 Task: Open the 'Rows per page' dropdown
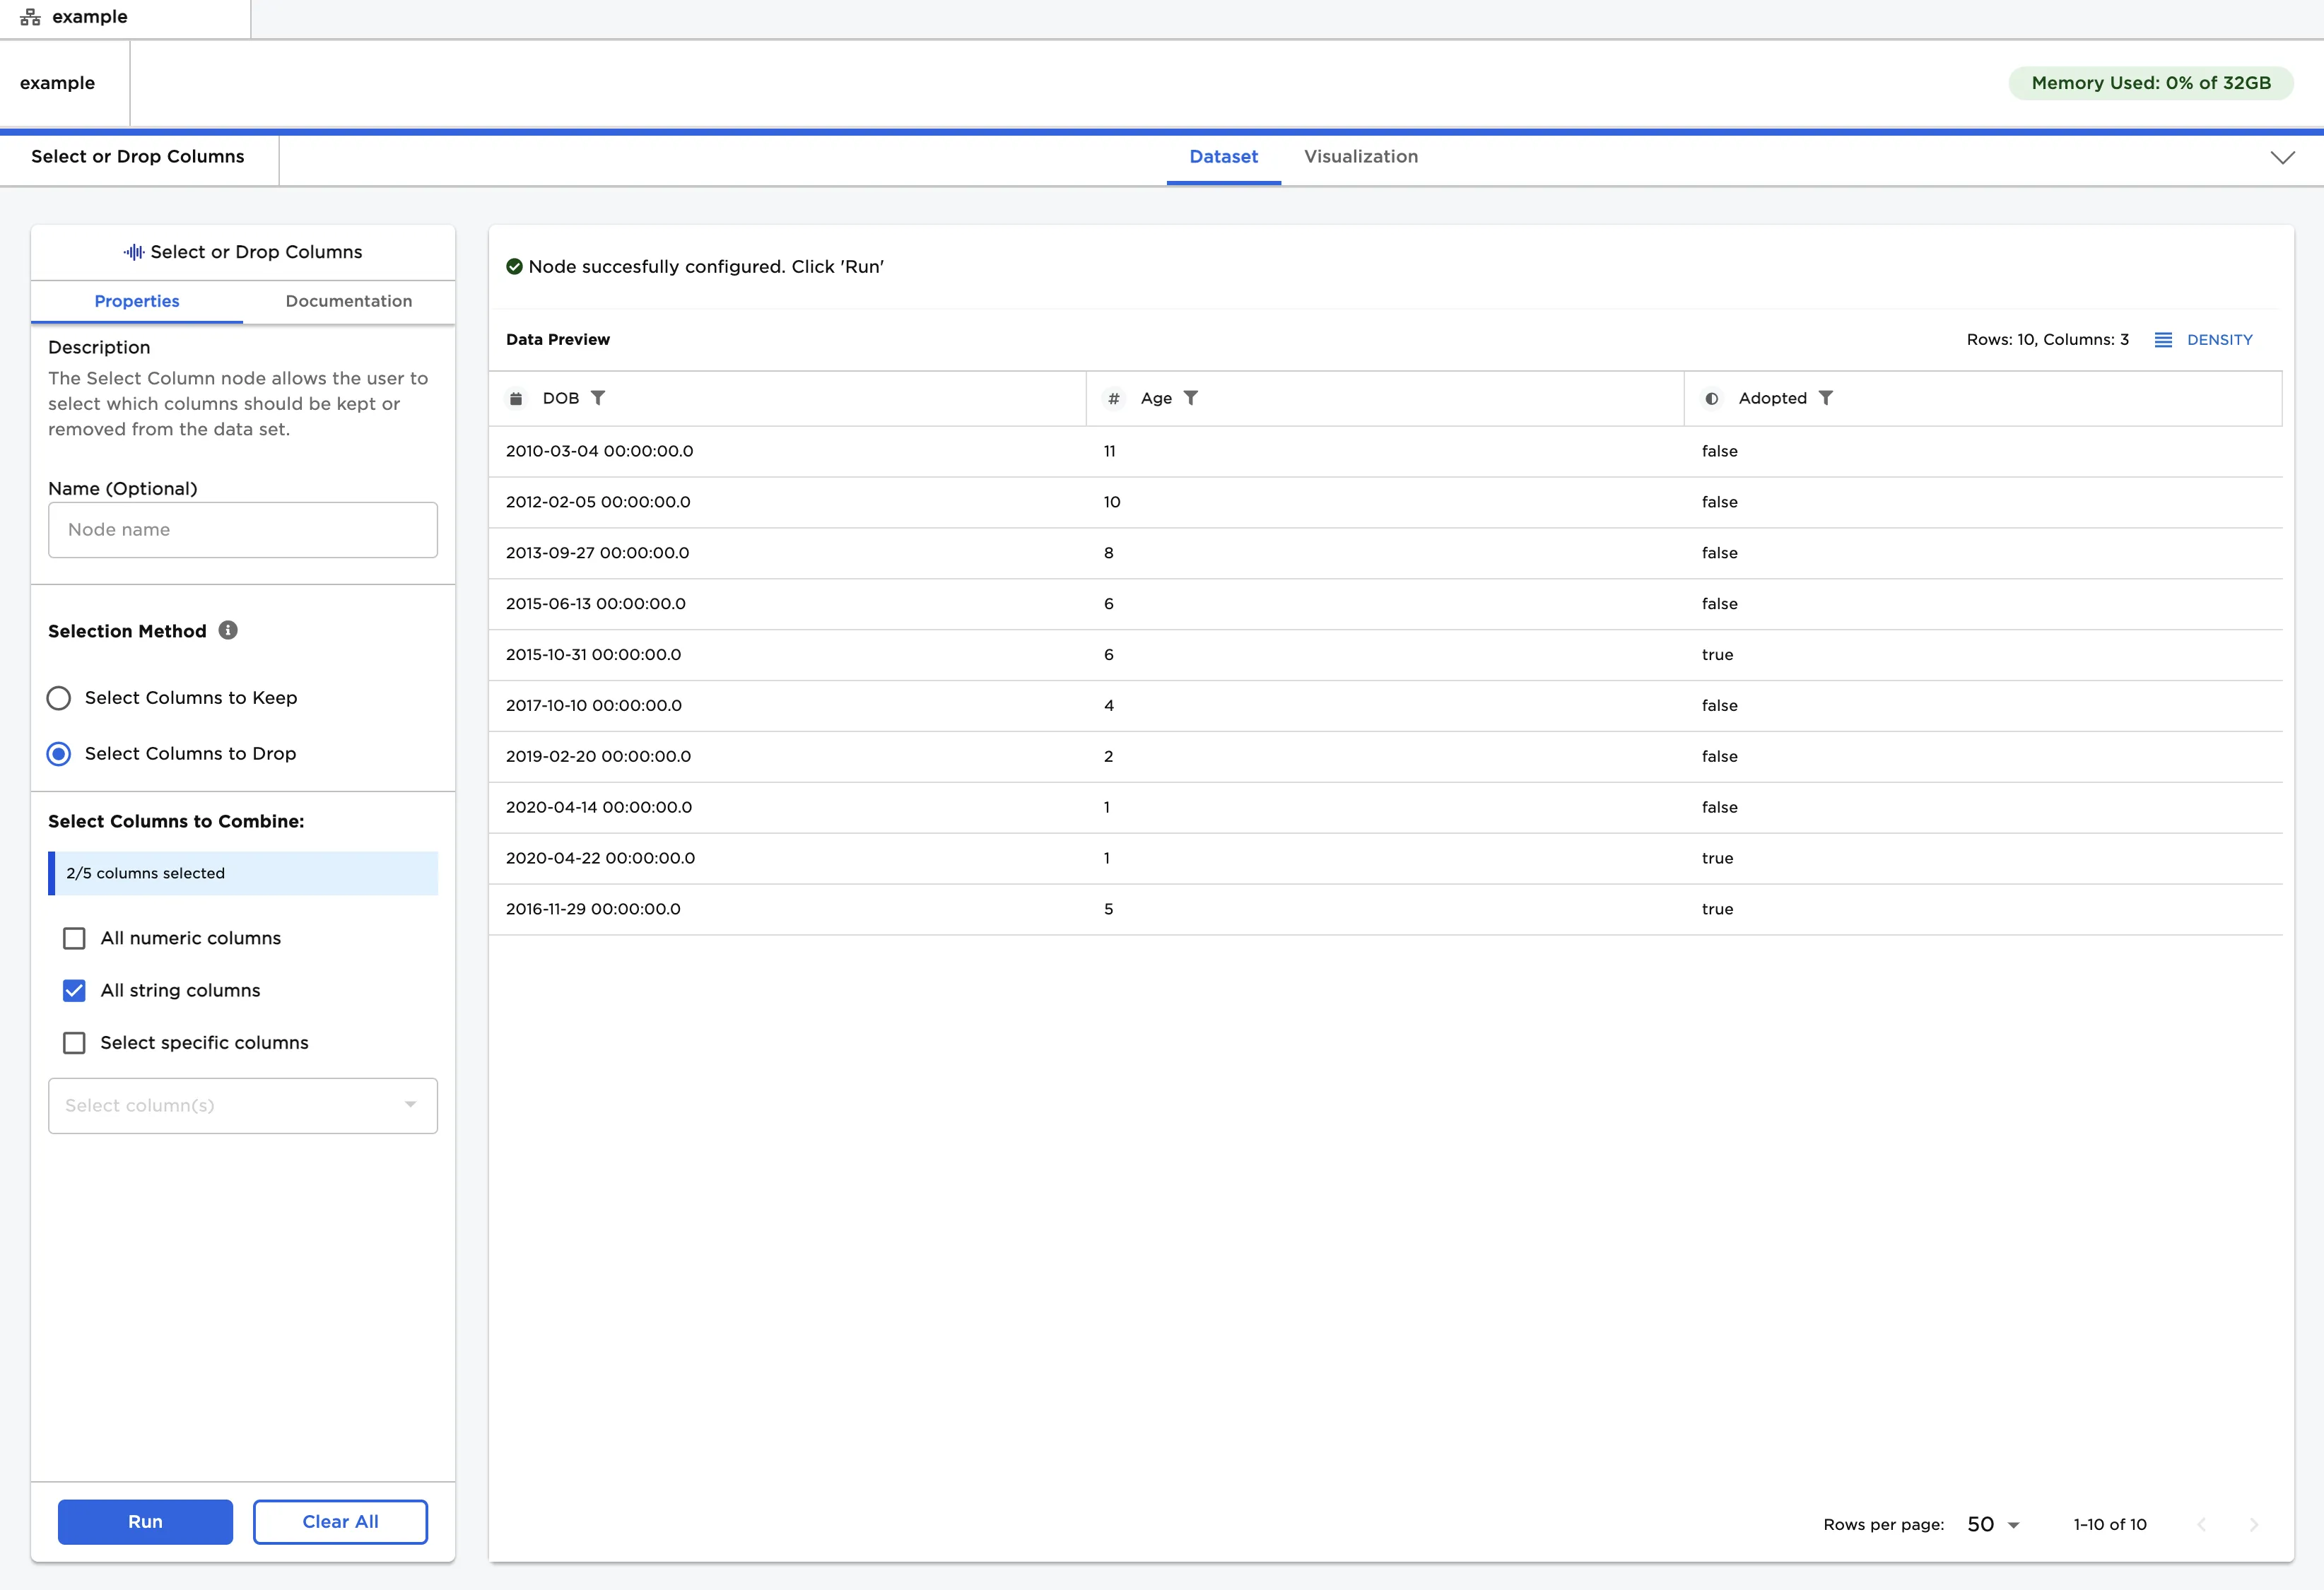pos(1990,1523)
